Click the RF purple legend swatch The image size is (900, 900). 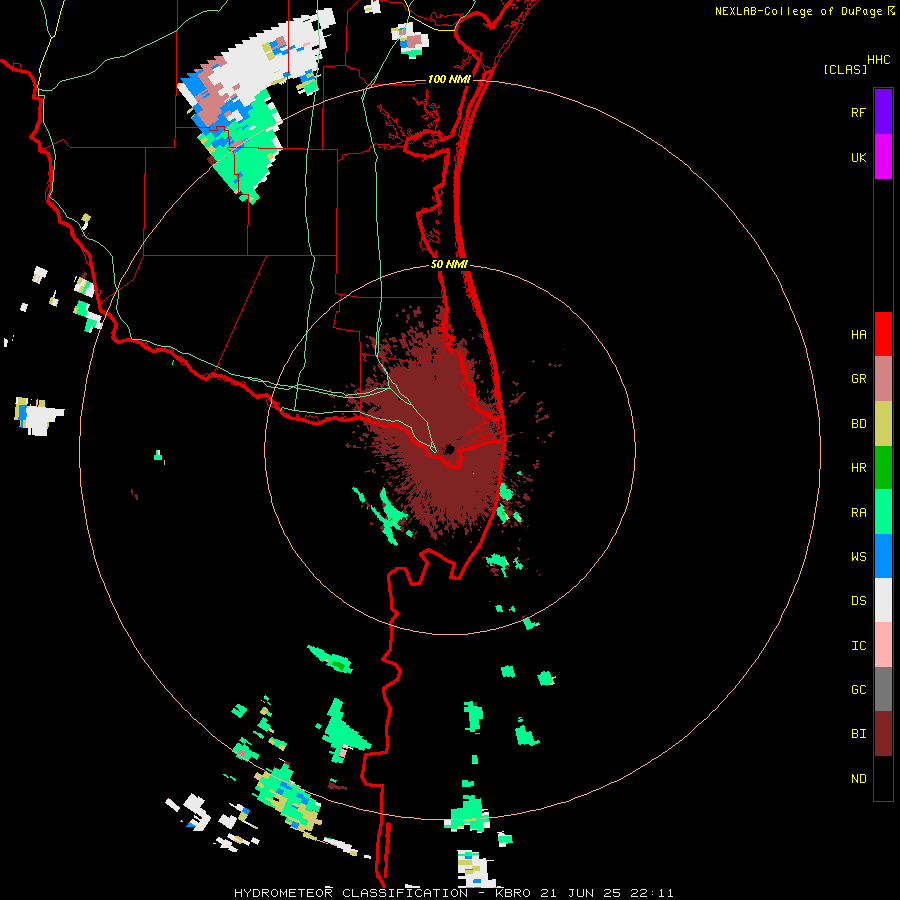pos(883,112)
